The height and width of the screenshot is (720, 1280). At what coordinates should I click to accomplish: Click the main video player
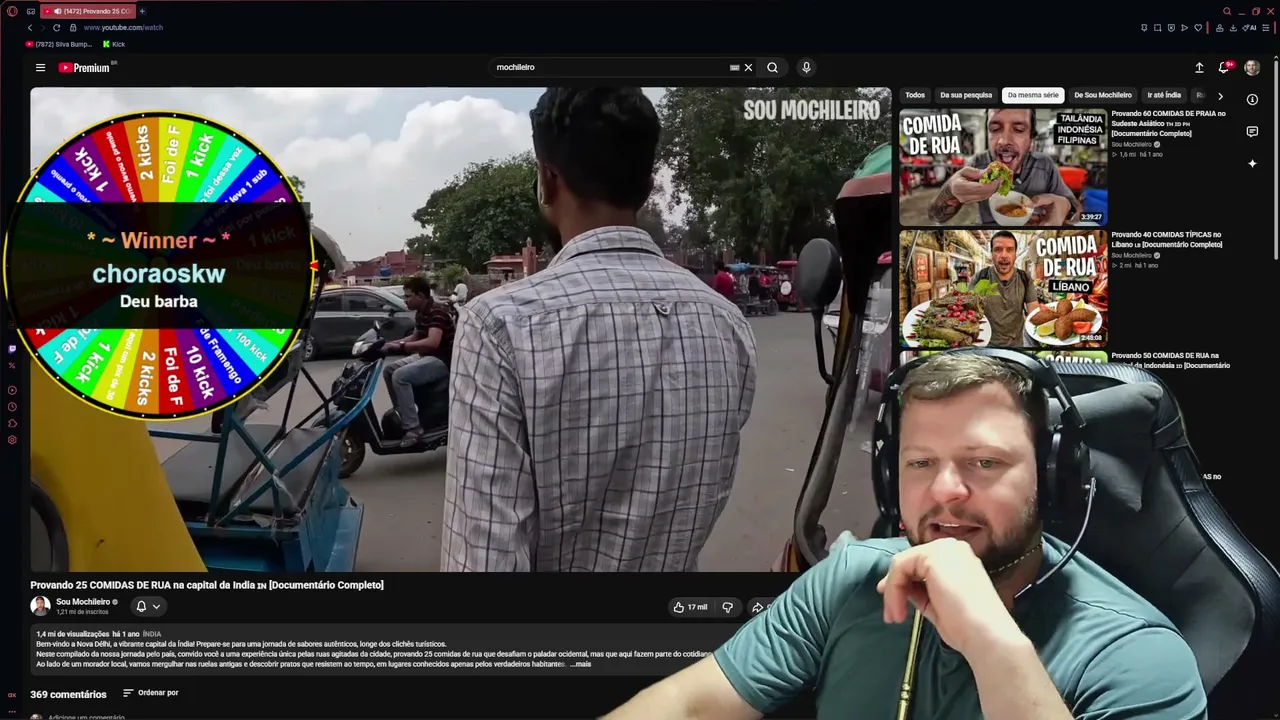point(460,329)
